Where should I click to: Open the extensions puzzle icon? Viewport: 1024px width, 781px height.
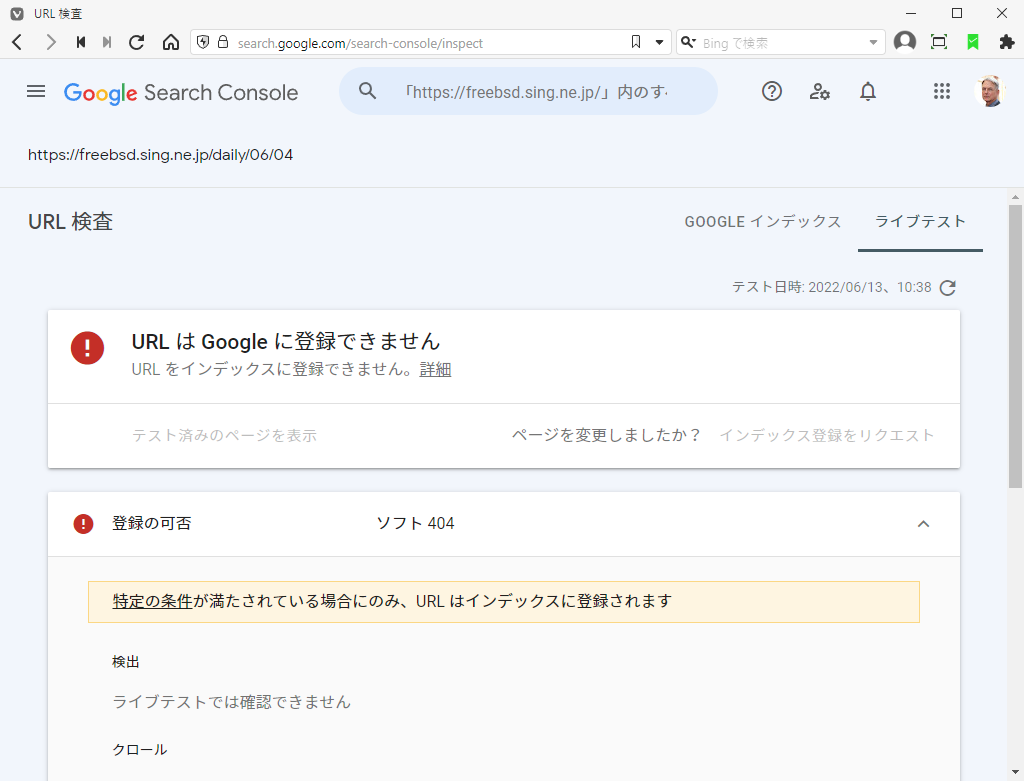(1007, 42)
